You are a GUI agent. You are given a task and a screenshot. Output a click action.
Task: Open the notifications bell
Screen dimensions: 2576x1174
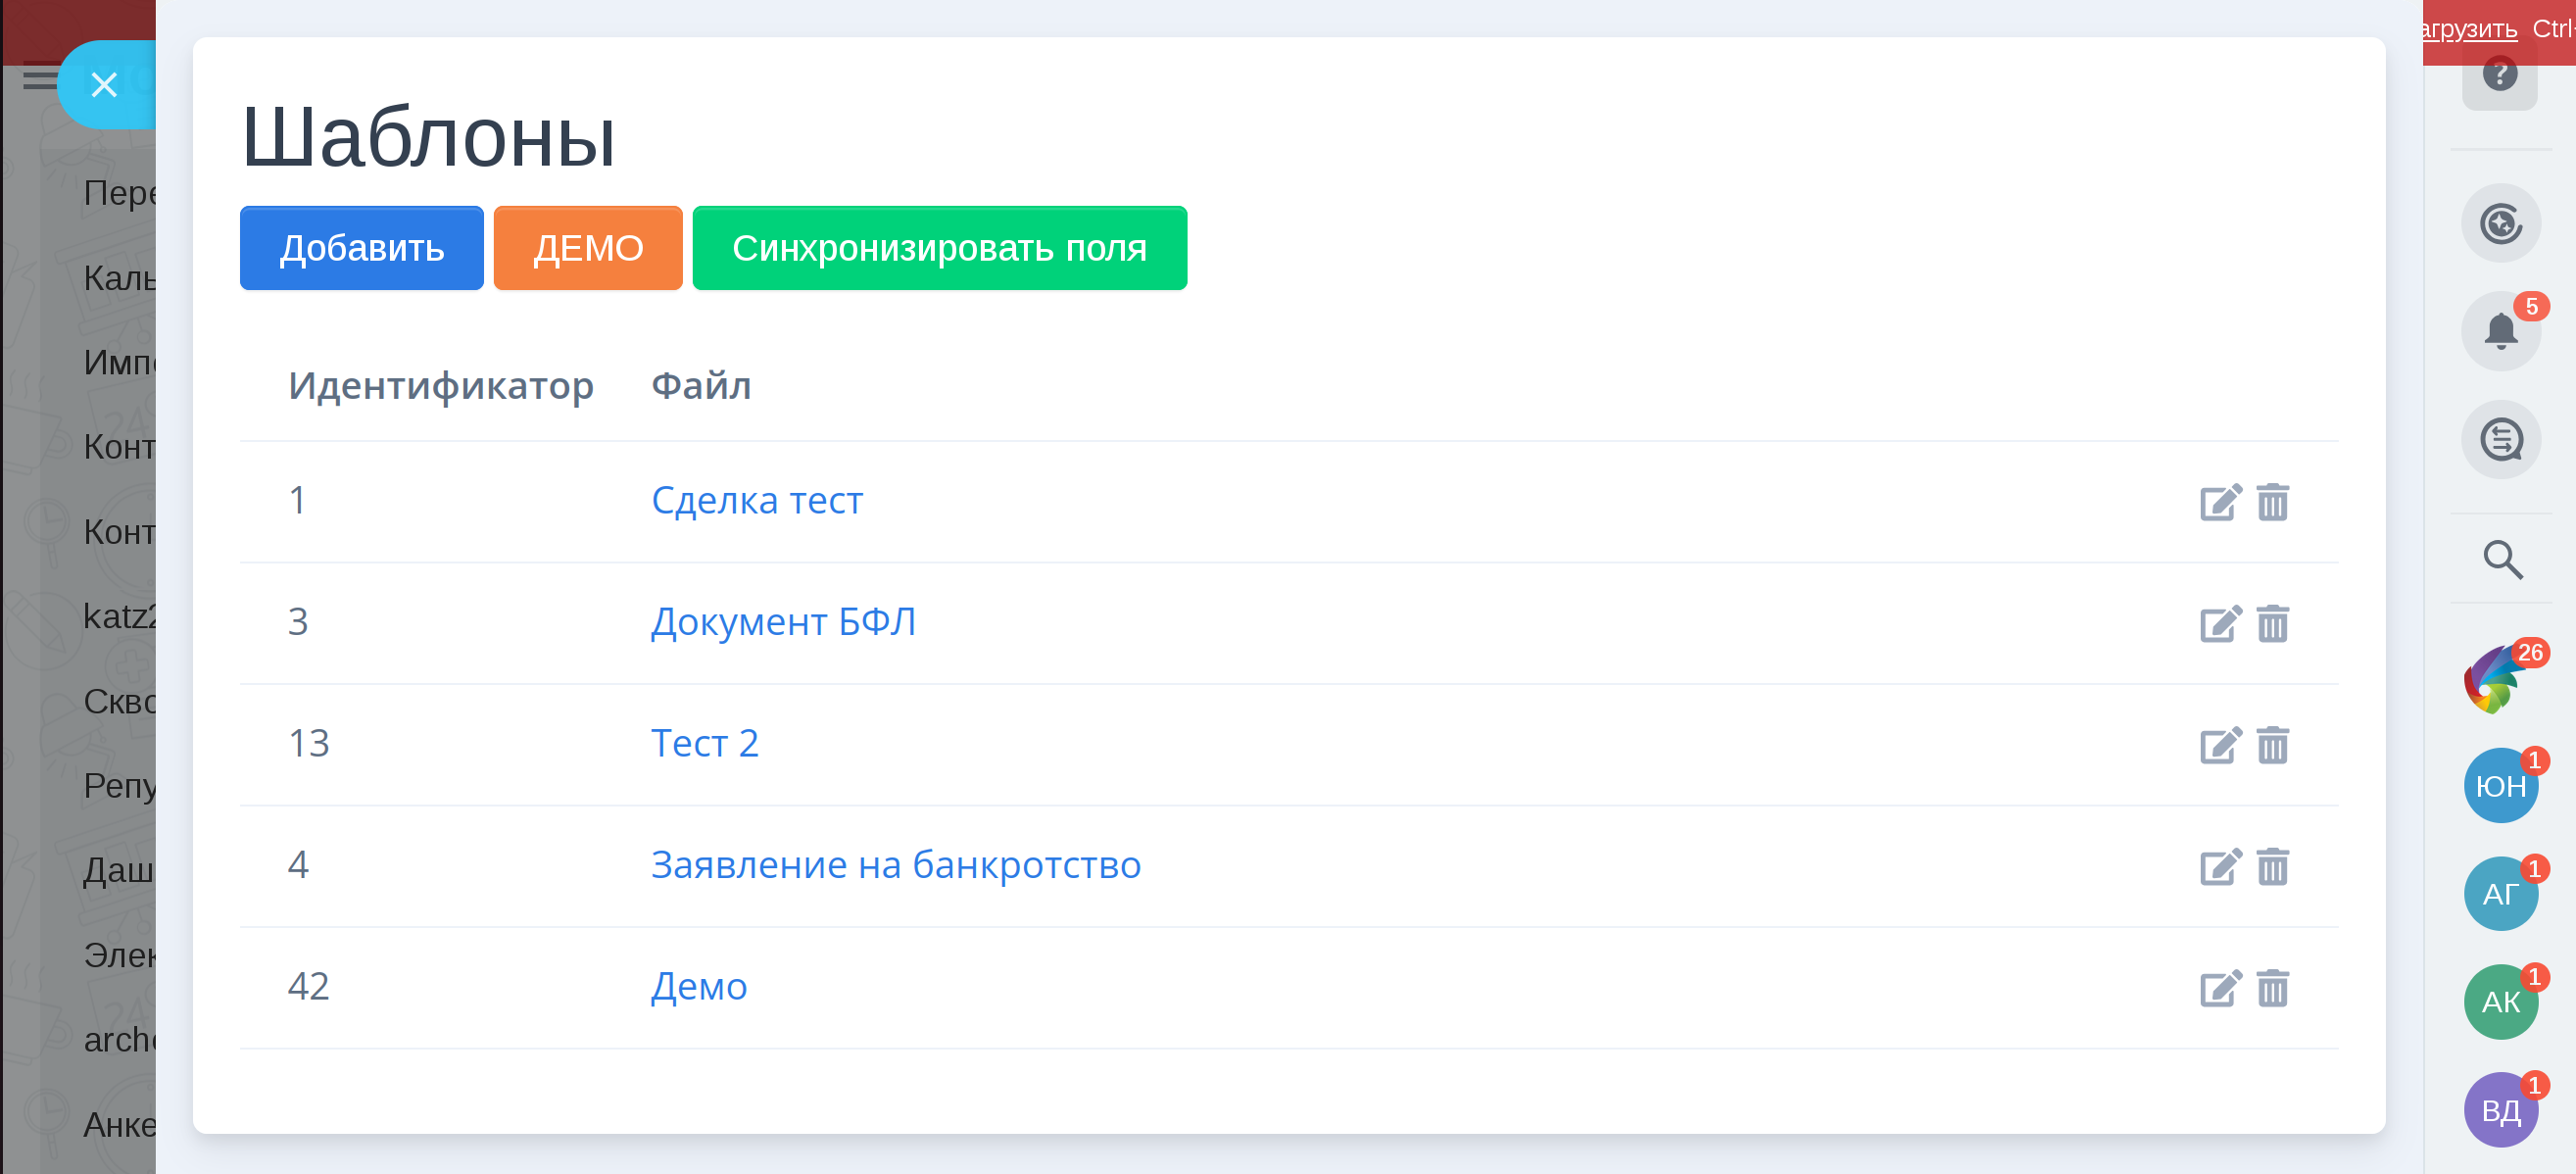point(2500,331)
